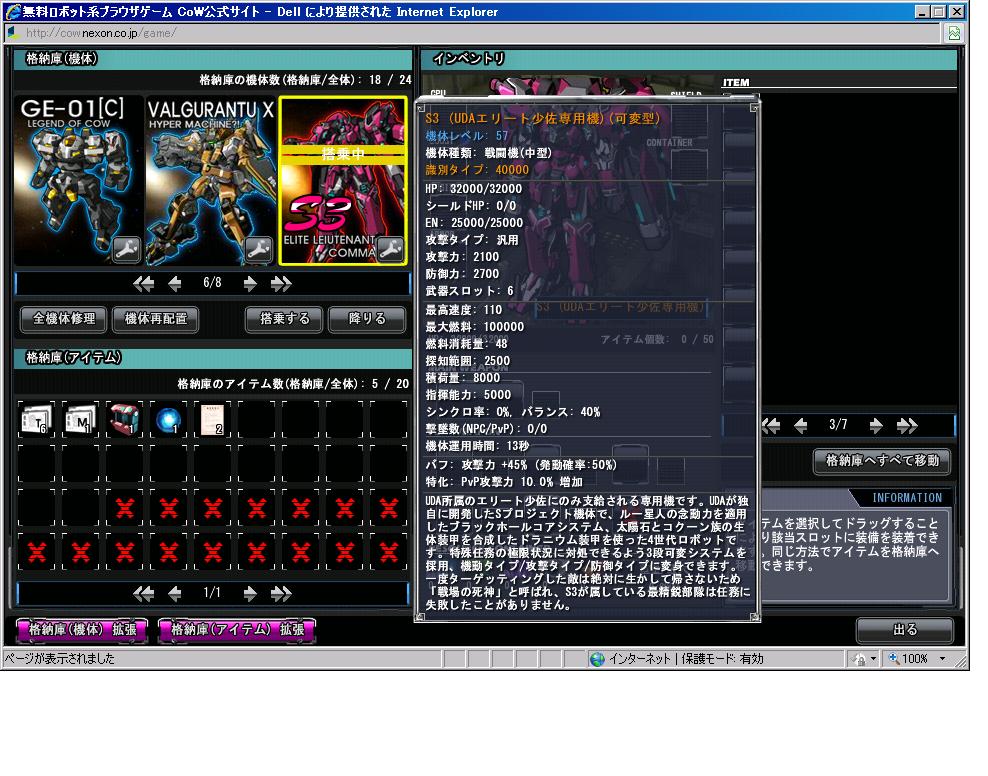
Task: Click the wrench icon on GE-01[C] card
Action: [127, 250]
